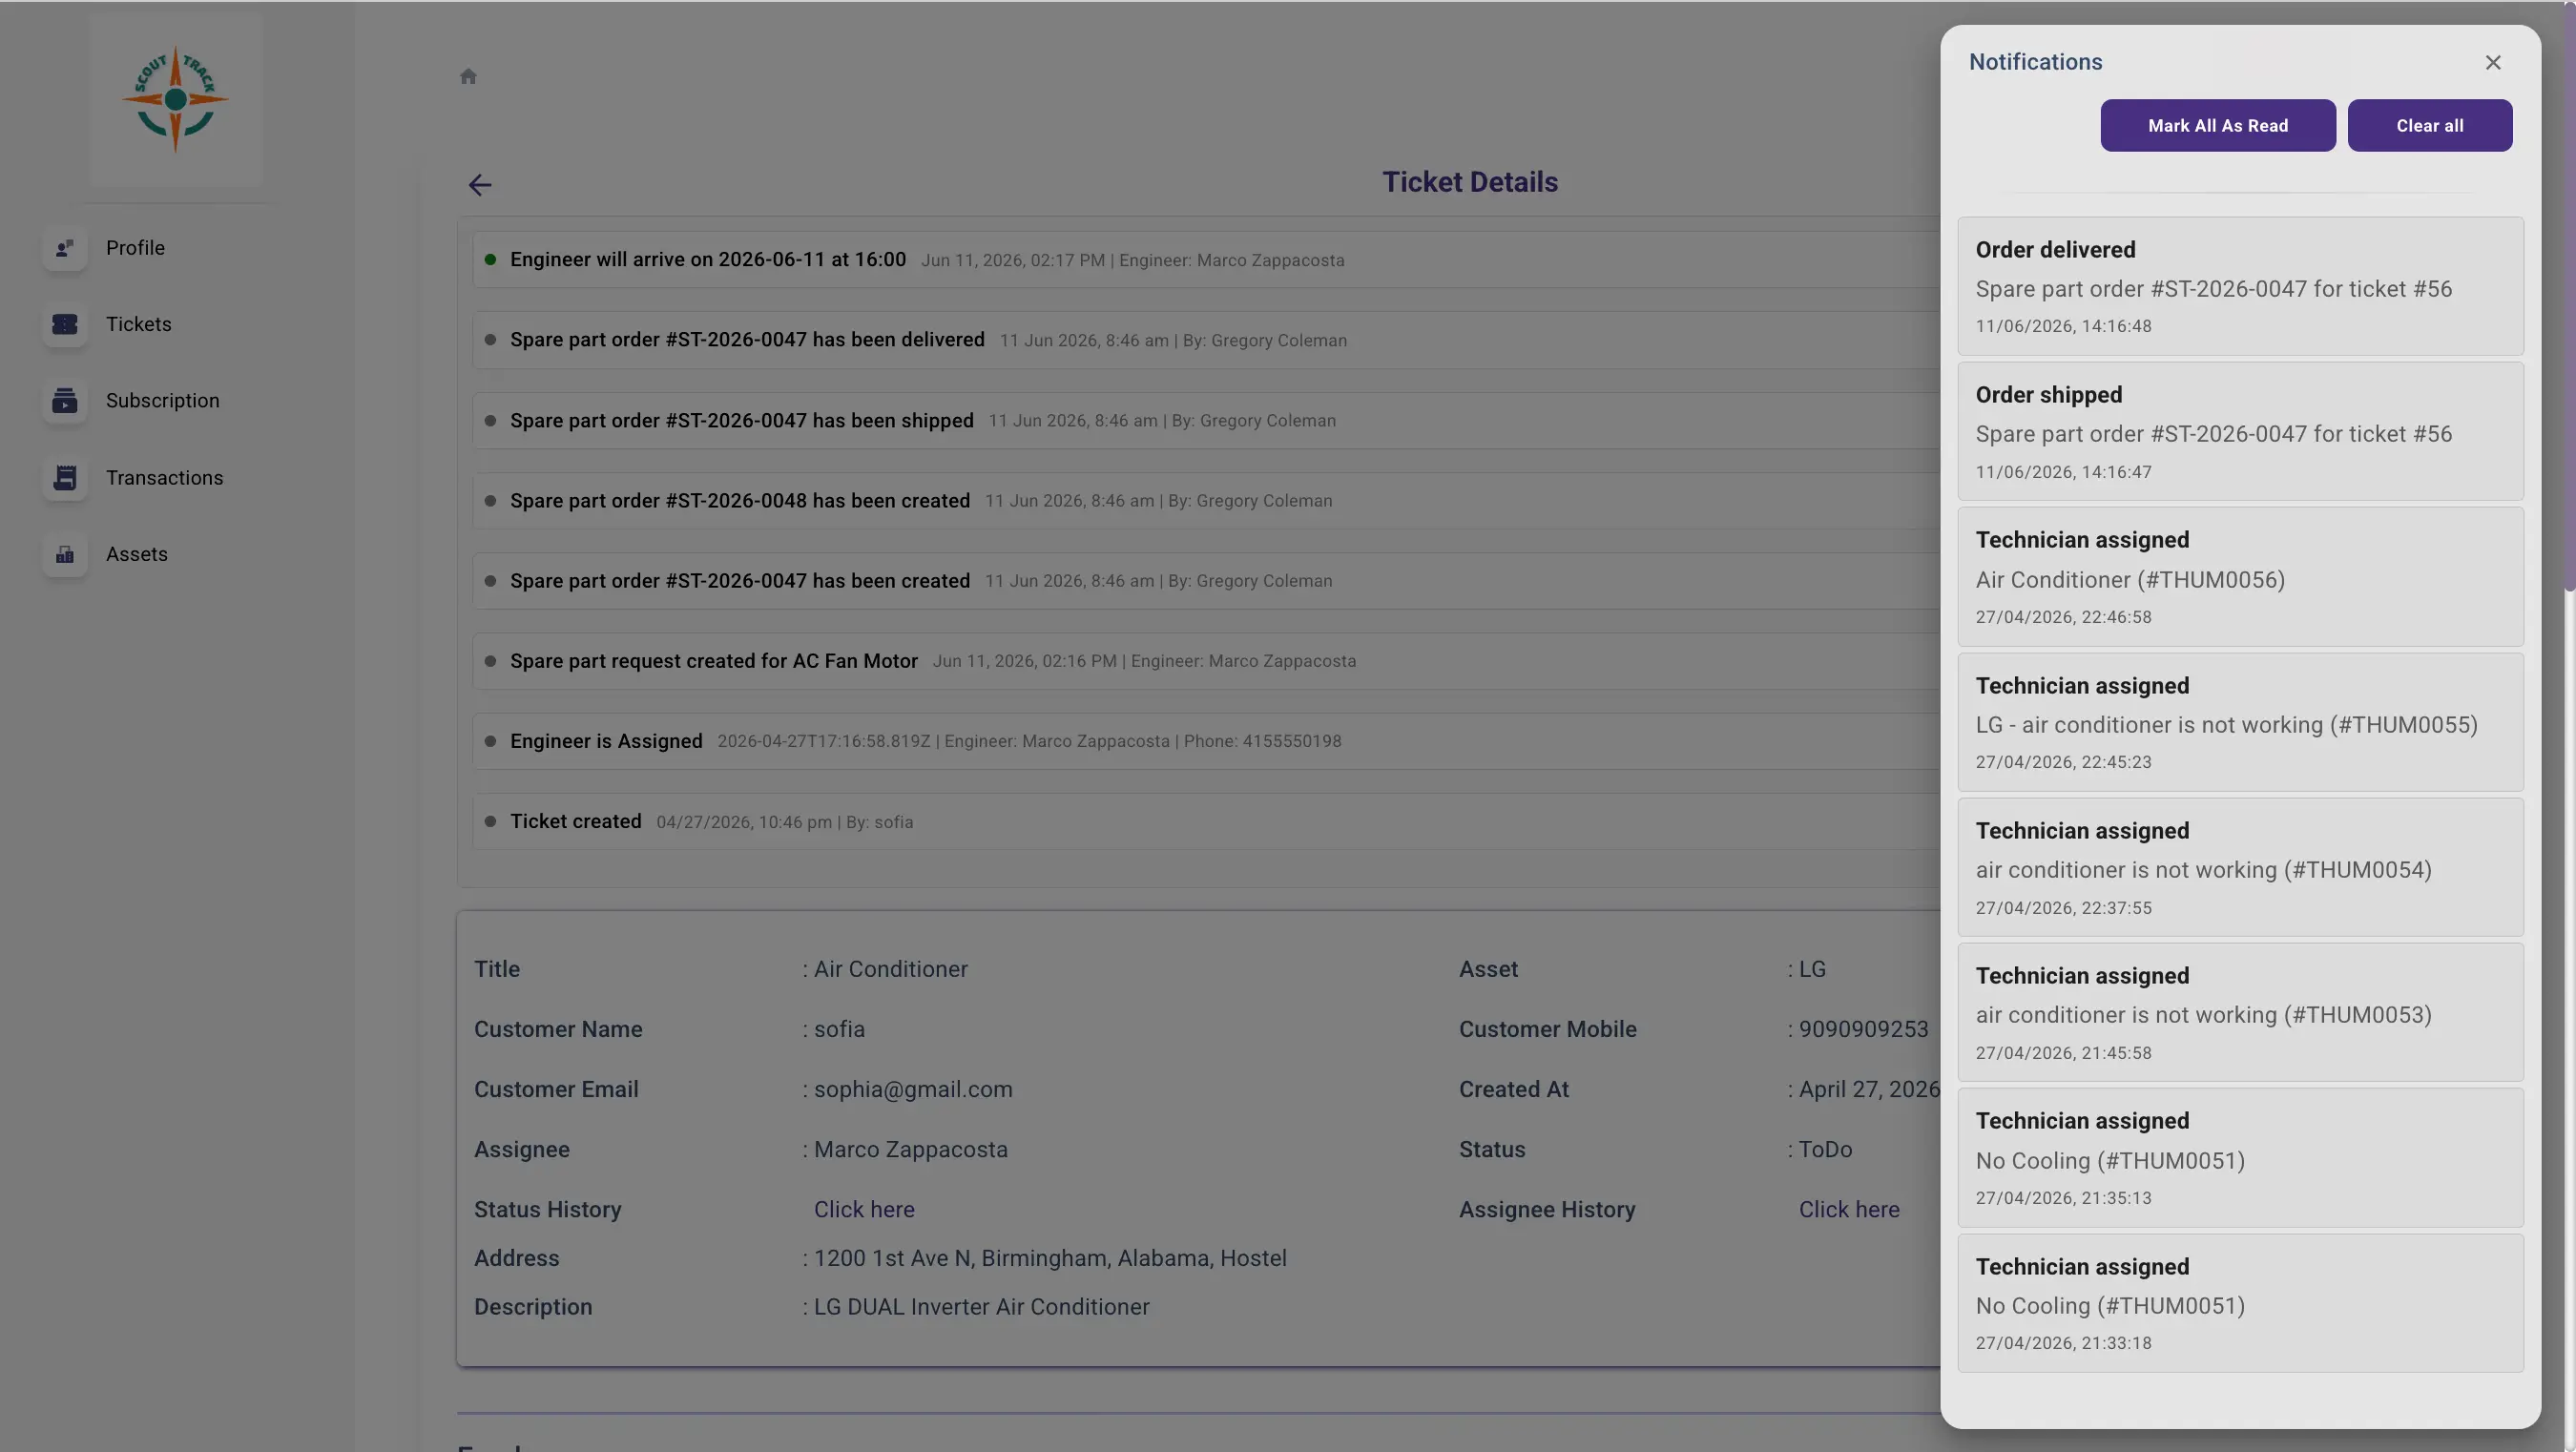Select 'Spare part request created' entry
Screen dimensions: 2576x1452
pyautogui.click(x=1206, y=661)
